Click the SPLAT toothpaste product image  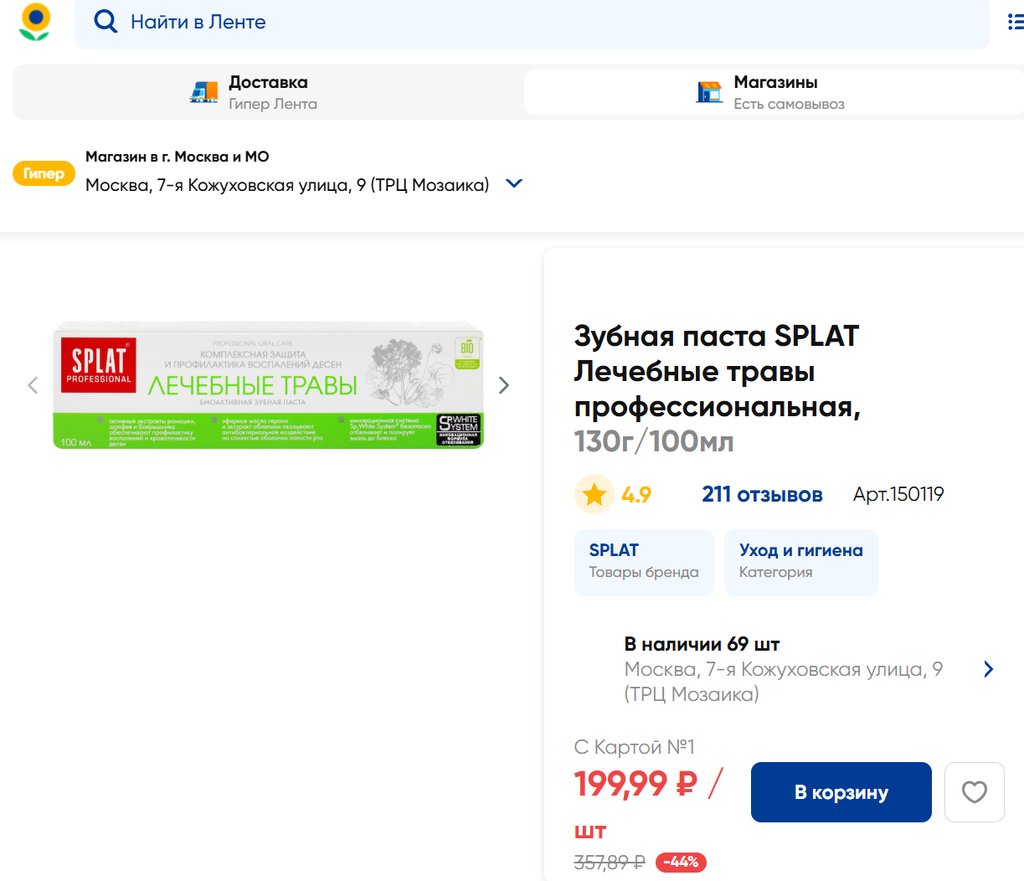268,385
